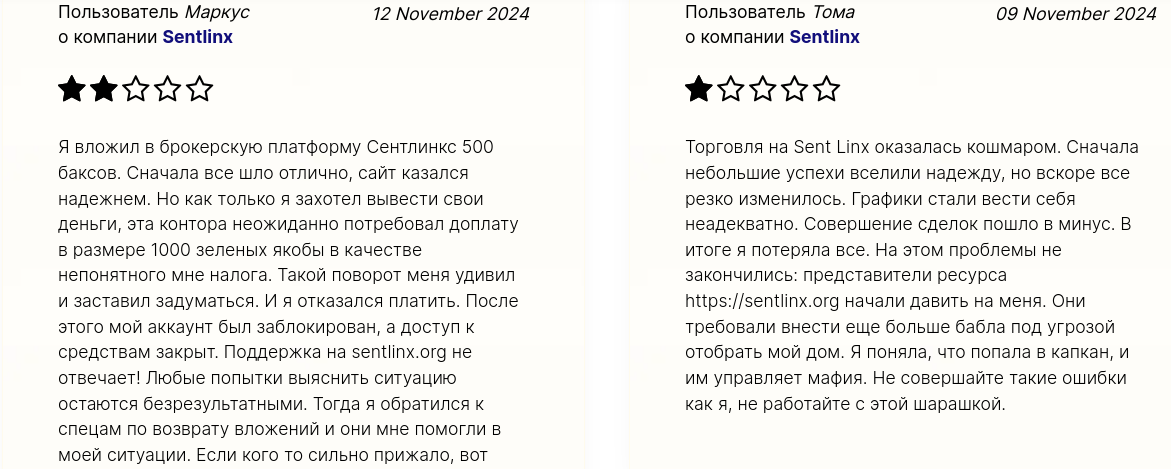Viewport: 1171px width, 469px height.
Task: Click fifth star in Тома's review rating
Action: click(827, 90)
